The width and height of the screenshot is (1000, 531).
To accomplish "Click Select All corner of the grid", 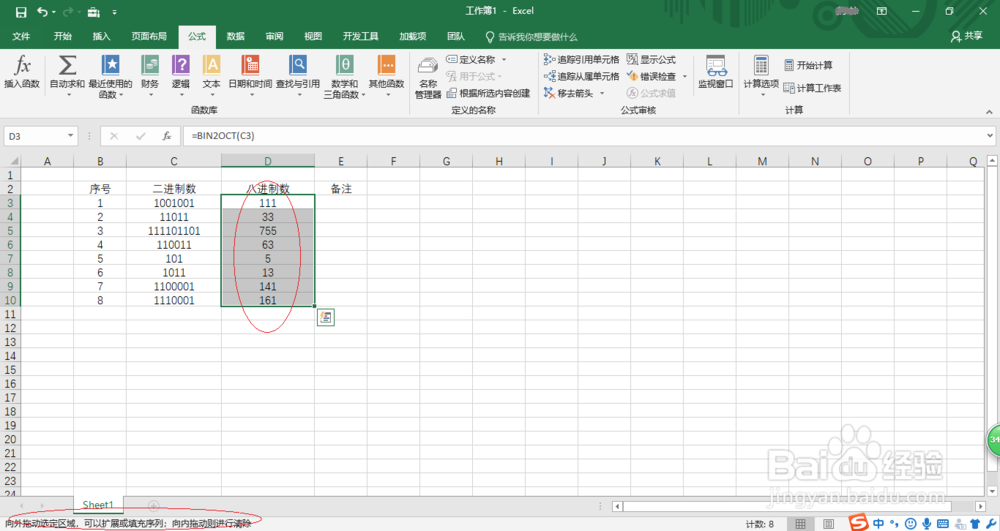I will pyautogui.click(x=10, y=161).
